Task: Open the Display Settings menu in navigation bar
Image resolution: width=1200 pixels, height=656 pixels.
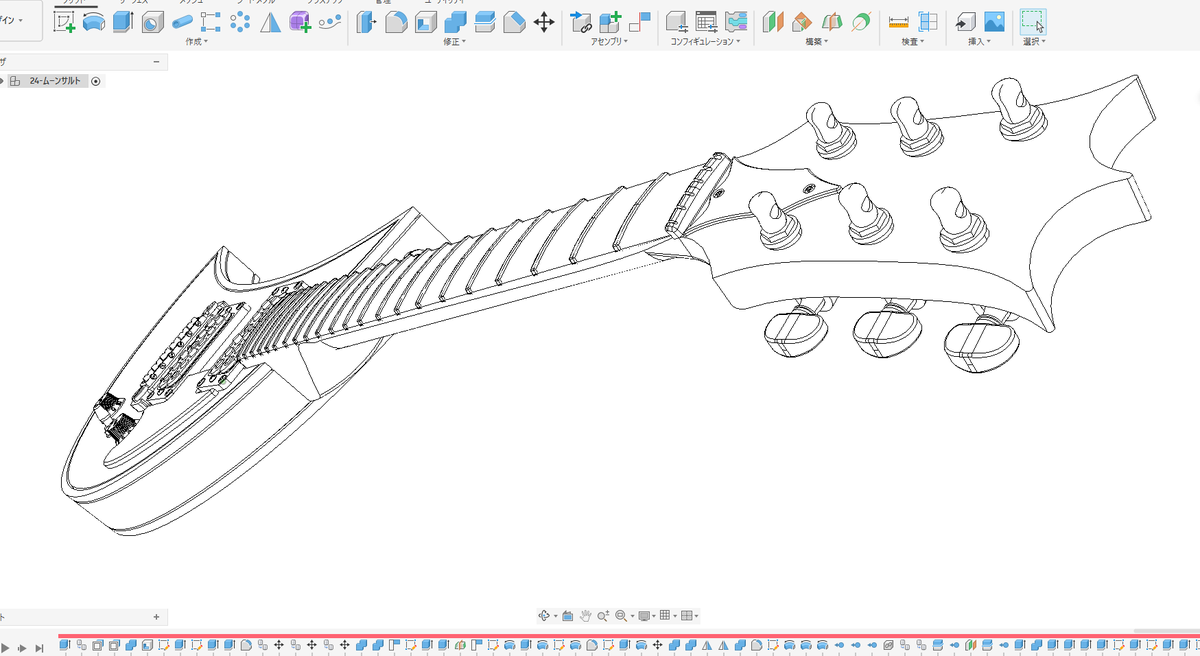Action: [x=646, y=616]
